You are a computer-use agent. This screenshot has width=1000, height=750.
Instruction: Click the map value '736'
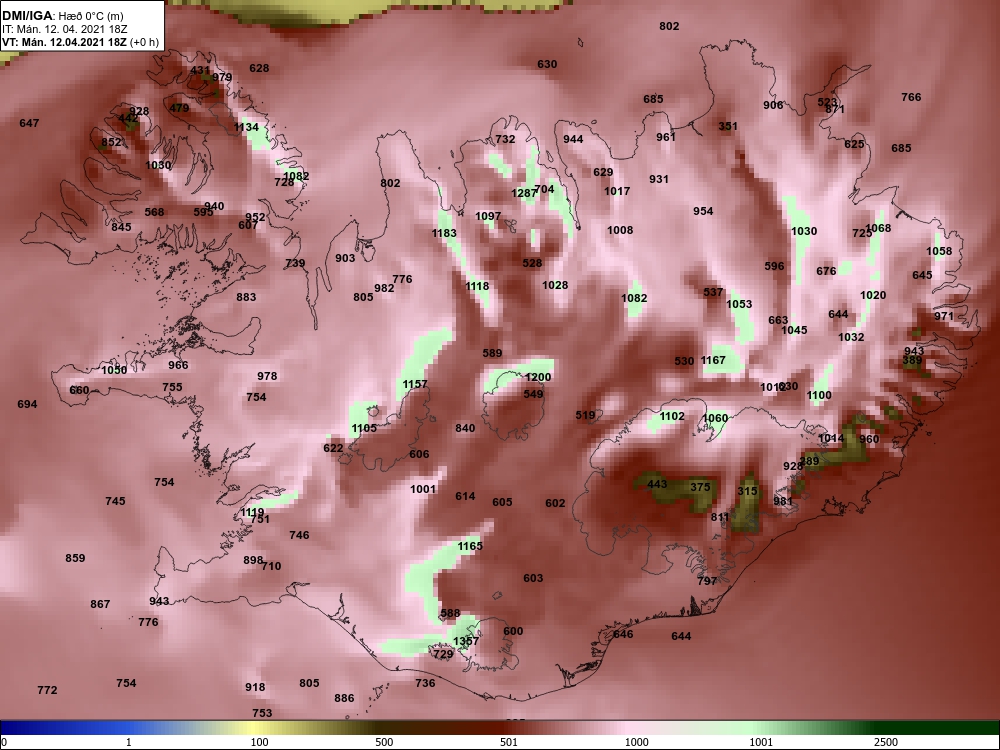425,683
